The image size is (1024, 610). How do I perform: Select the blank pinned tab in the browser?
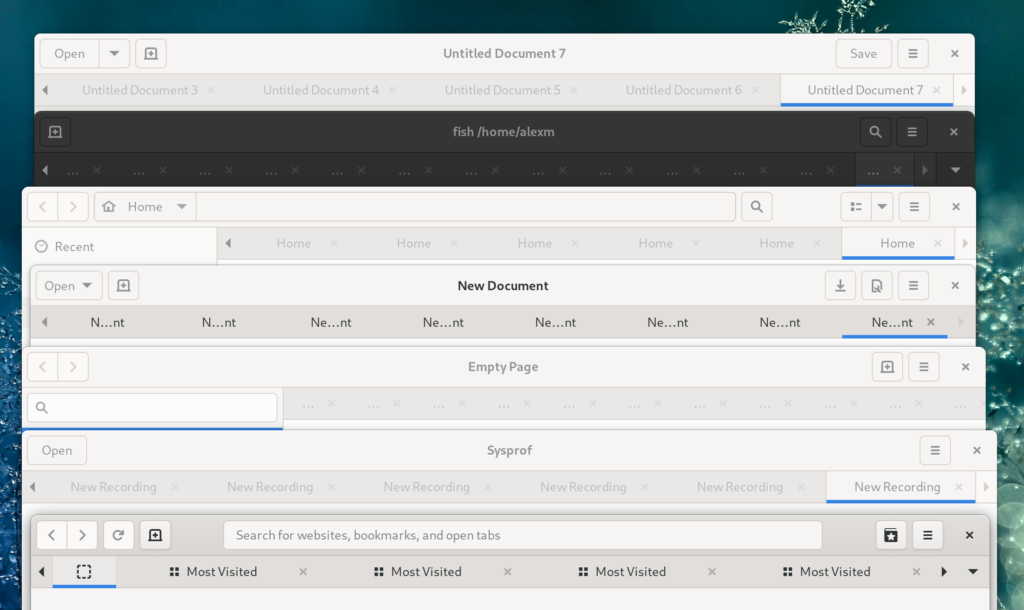click(x=84, y=571)
